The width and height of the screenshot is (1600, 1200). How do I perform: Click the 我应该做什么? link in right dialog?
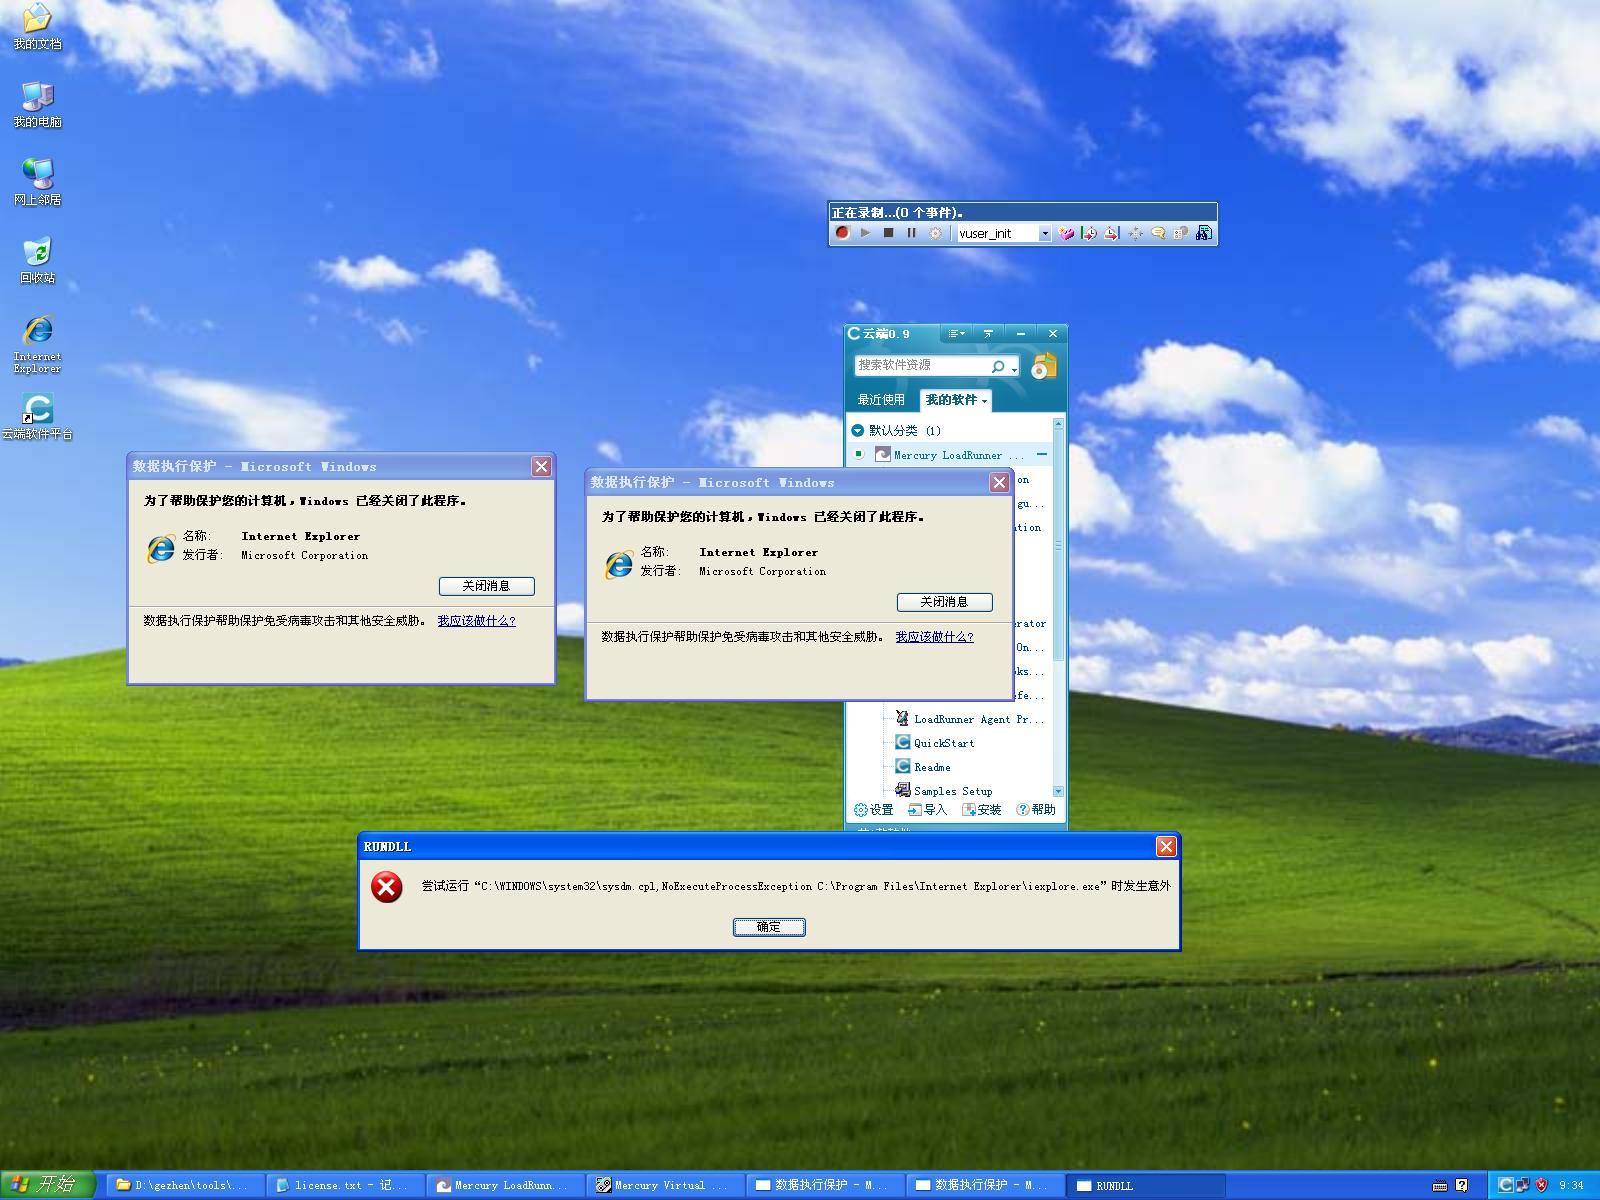934,637
